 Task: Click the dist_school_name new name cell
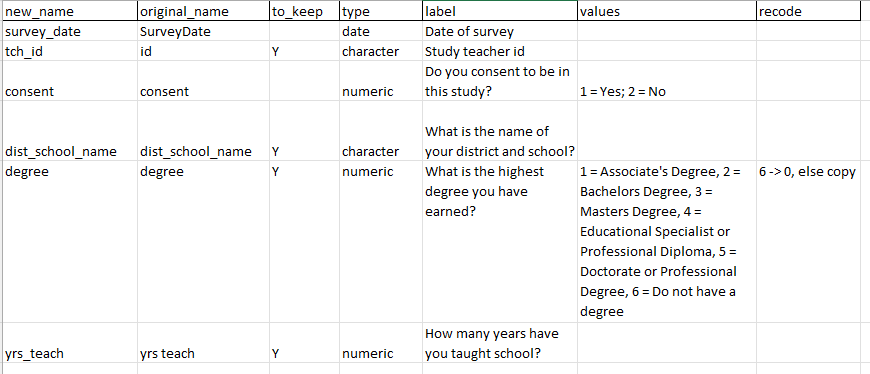click(70, 131)
